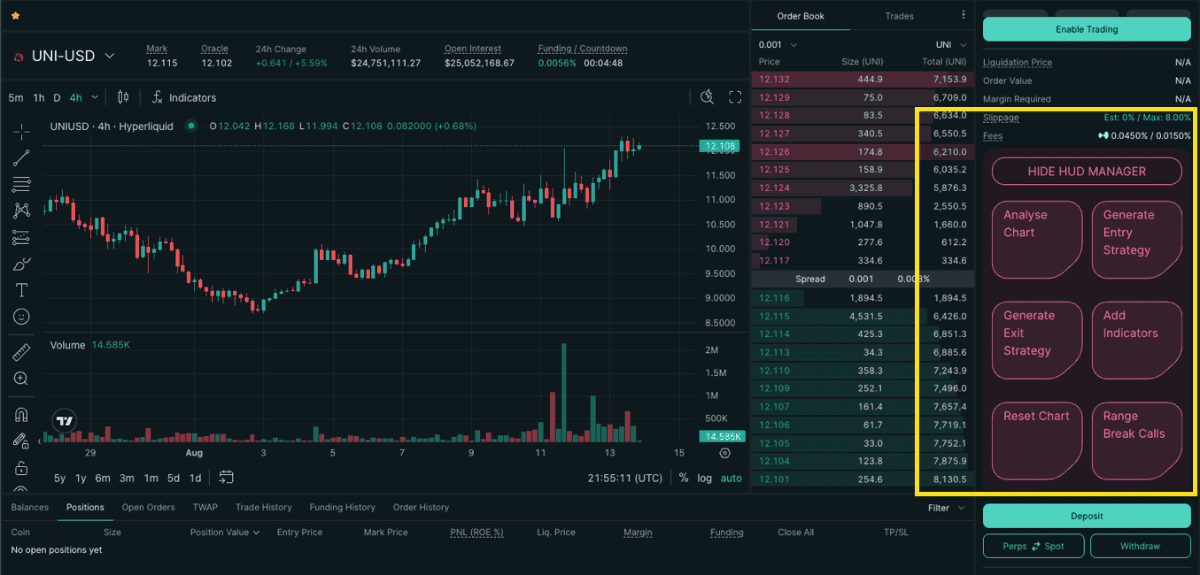This screenshot has height=575, width=1200.
Task: Open the emoji sticker tool
Action: tap(21, 317)
